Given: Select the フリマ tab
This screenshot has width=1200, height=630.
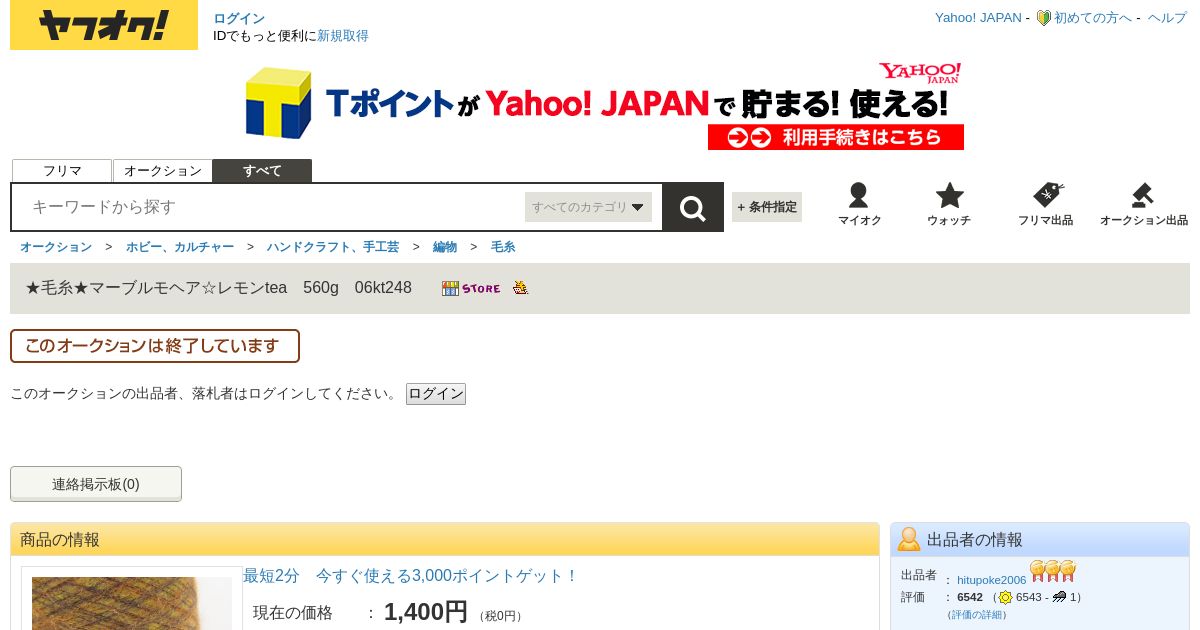Looking at the screenshot, I should pos(62,171).
